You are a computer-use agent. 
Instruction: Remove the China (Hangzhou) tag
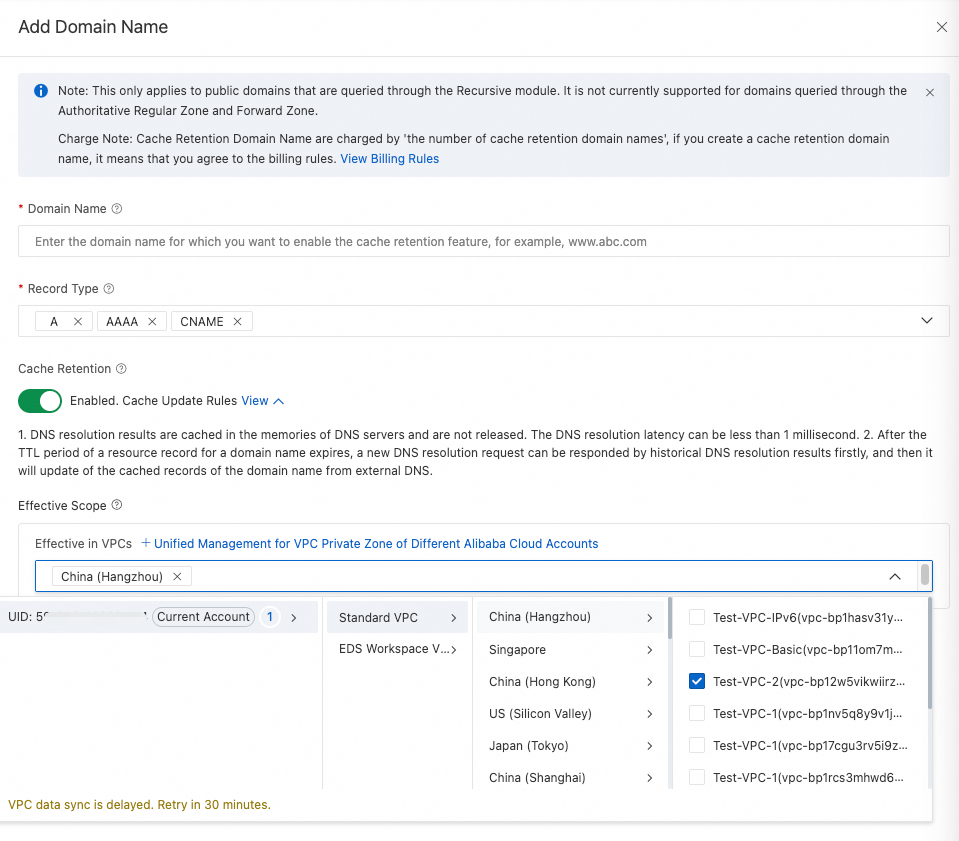point(177,577)
